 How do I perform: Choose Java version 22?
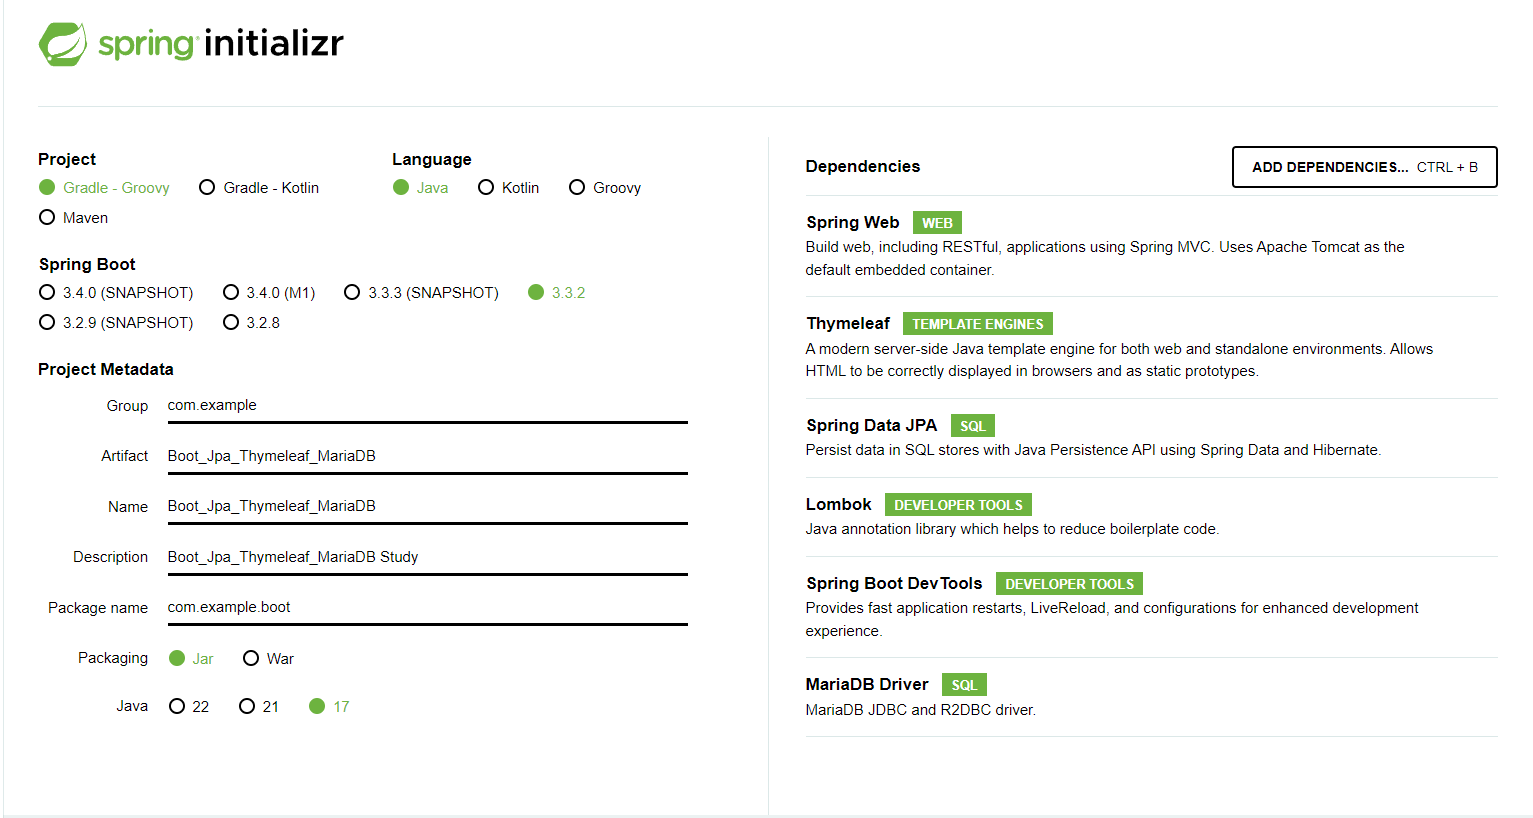coord(189,706)
